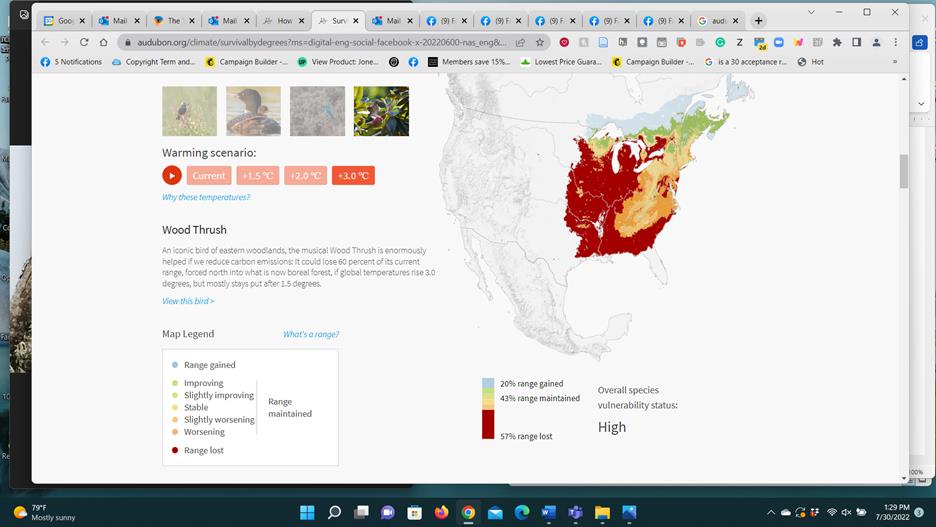
Task: Play the warming scenario animation
Action: [172, 176]
